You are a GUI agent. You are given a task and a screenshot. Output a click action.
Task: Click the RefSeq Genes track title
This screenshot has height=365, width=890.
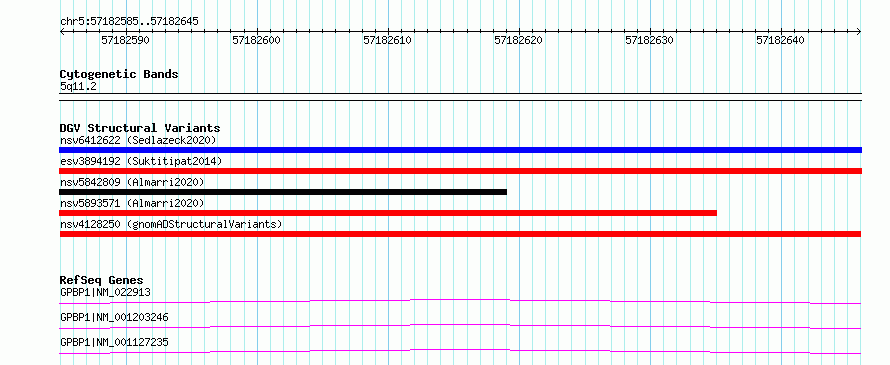102,280
